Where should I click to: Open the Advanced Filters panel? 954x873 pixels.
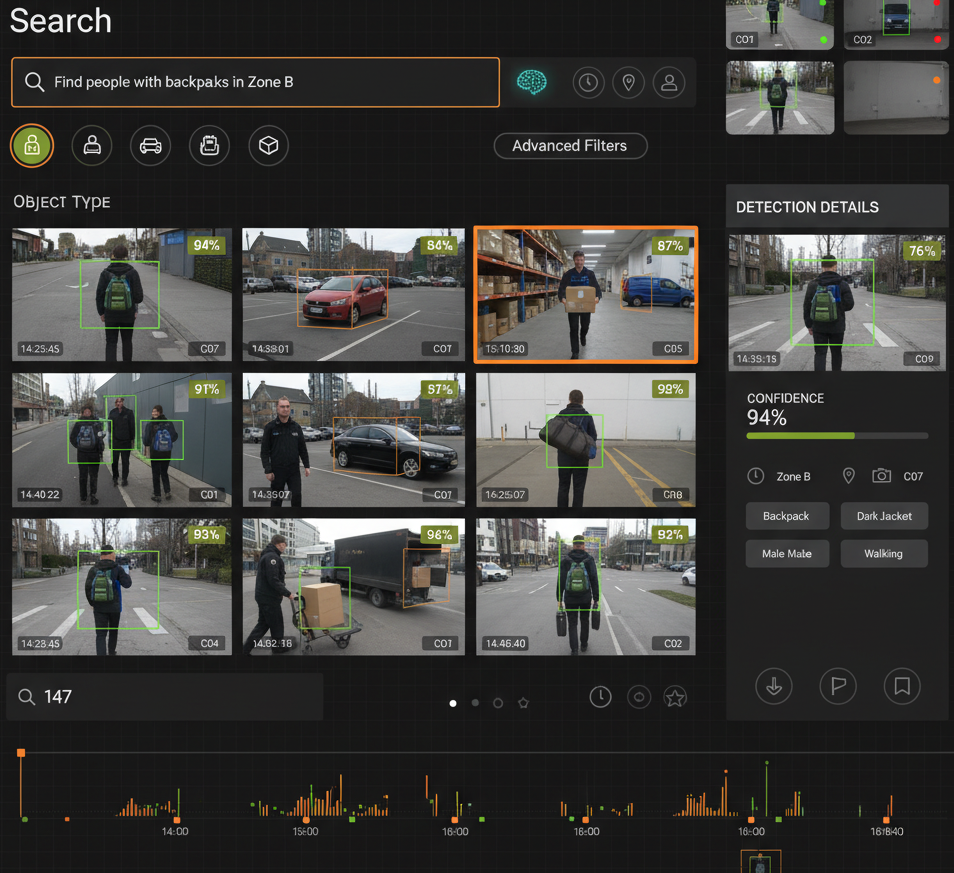coord(570,146)
